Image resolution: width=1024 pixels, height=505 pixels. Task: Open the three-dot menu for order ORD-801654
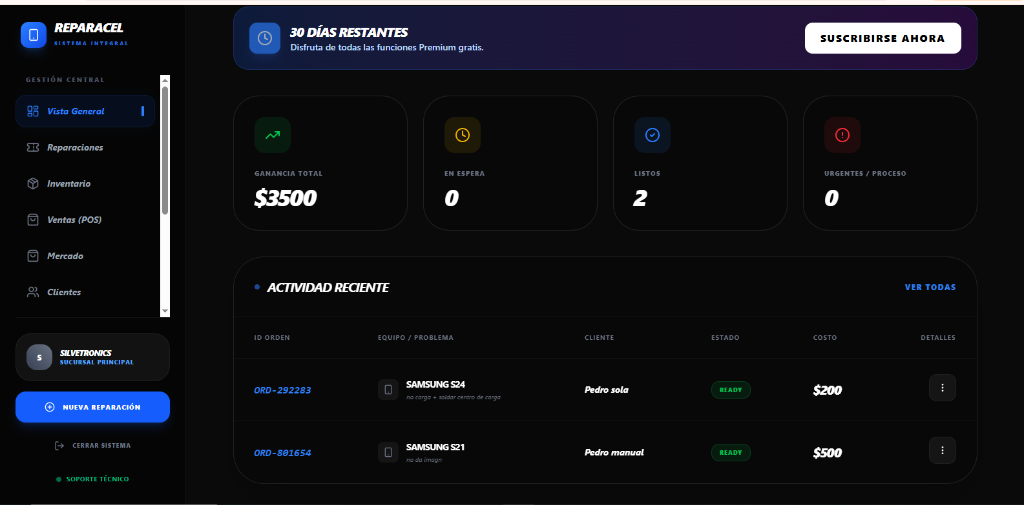click(x=942, y=451)
